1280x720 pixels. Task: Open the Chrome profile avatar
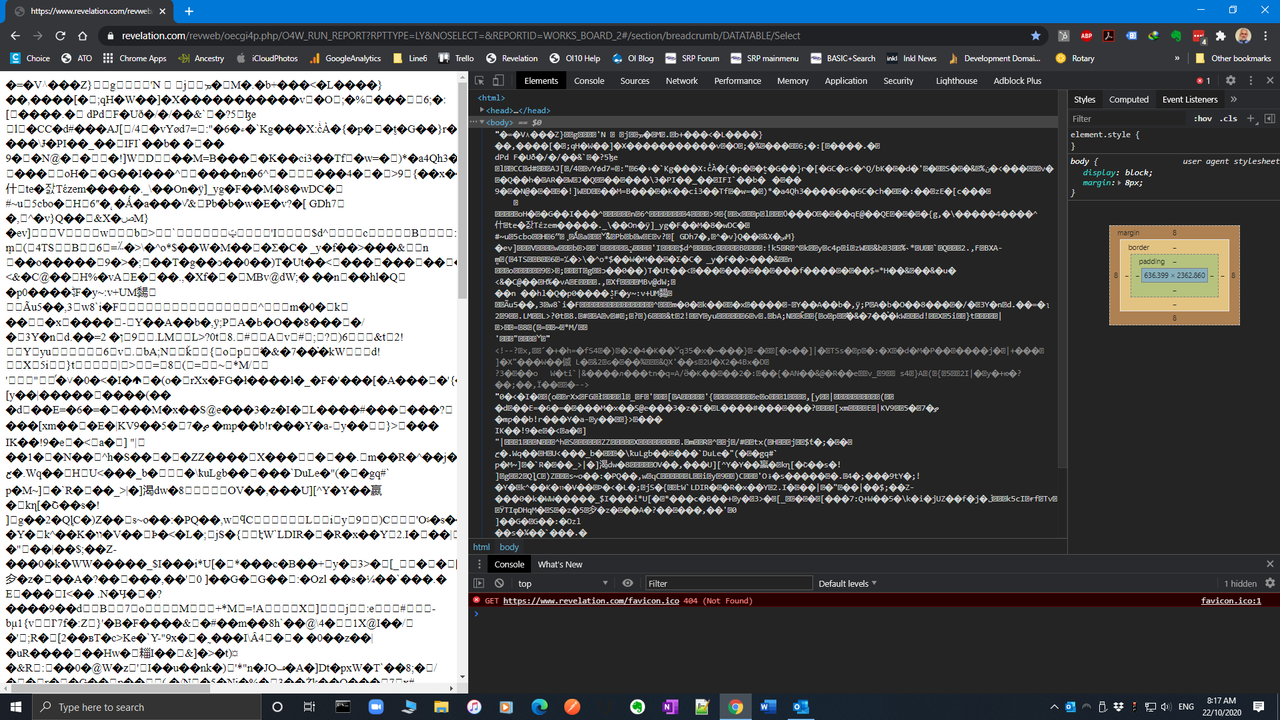(1243, 36)
